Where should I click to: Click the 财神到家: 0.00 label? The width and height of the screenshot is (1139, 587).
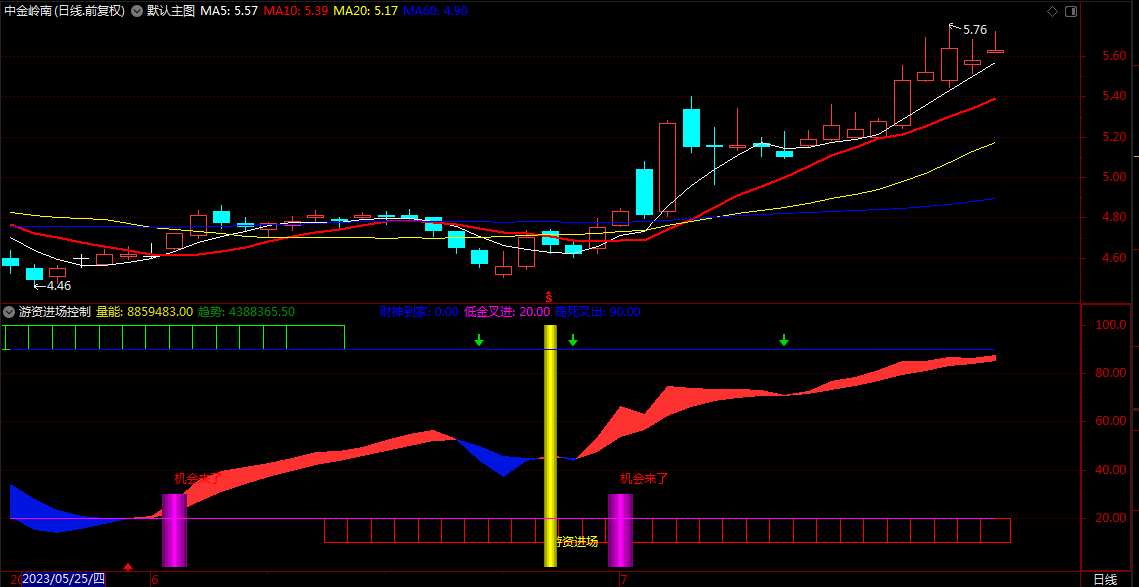pos(419,312)
